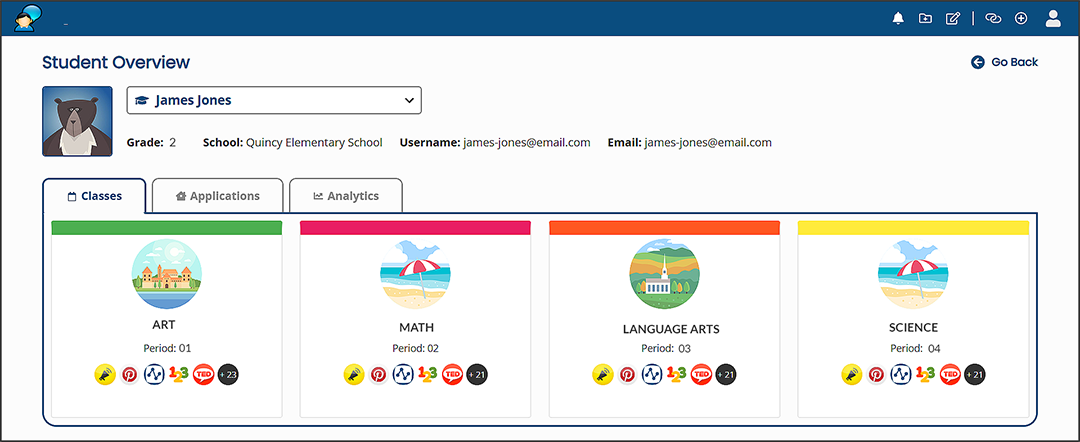1080x442 pixels.
Task: Open the TED app in SCIENCE card
Action: pos(951,375)
